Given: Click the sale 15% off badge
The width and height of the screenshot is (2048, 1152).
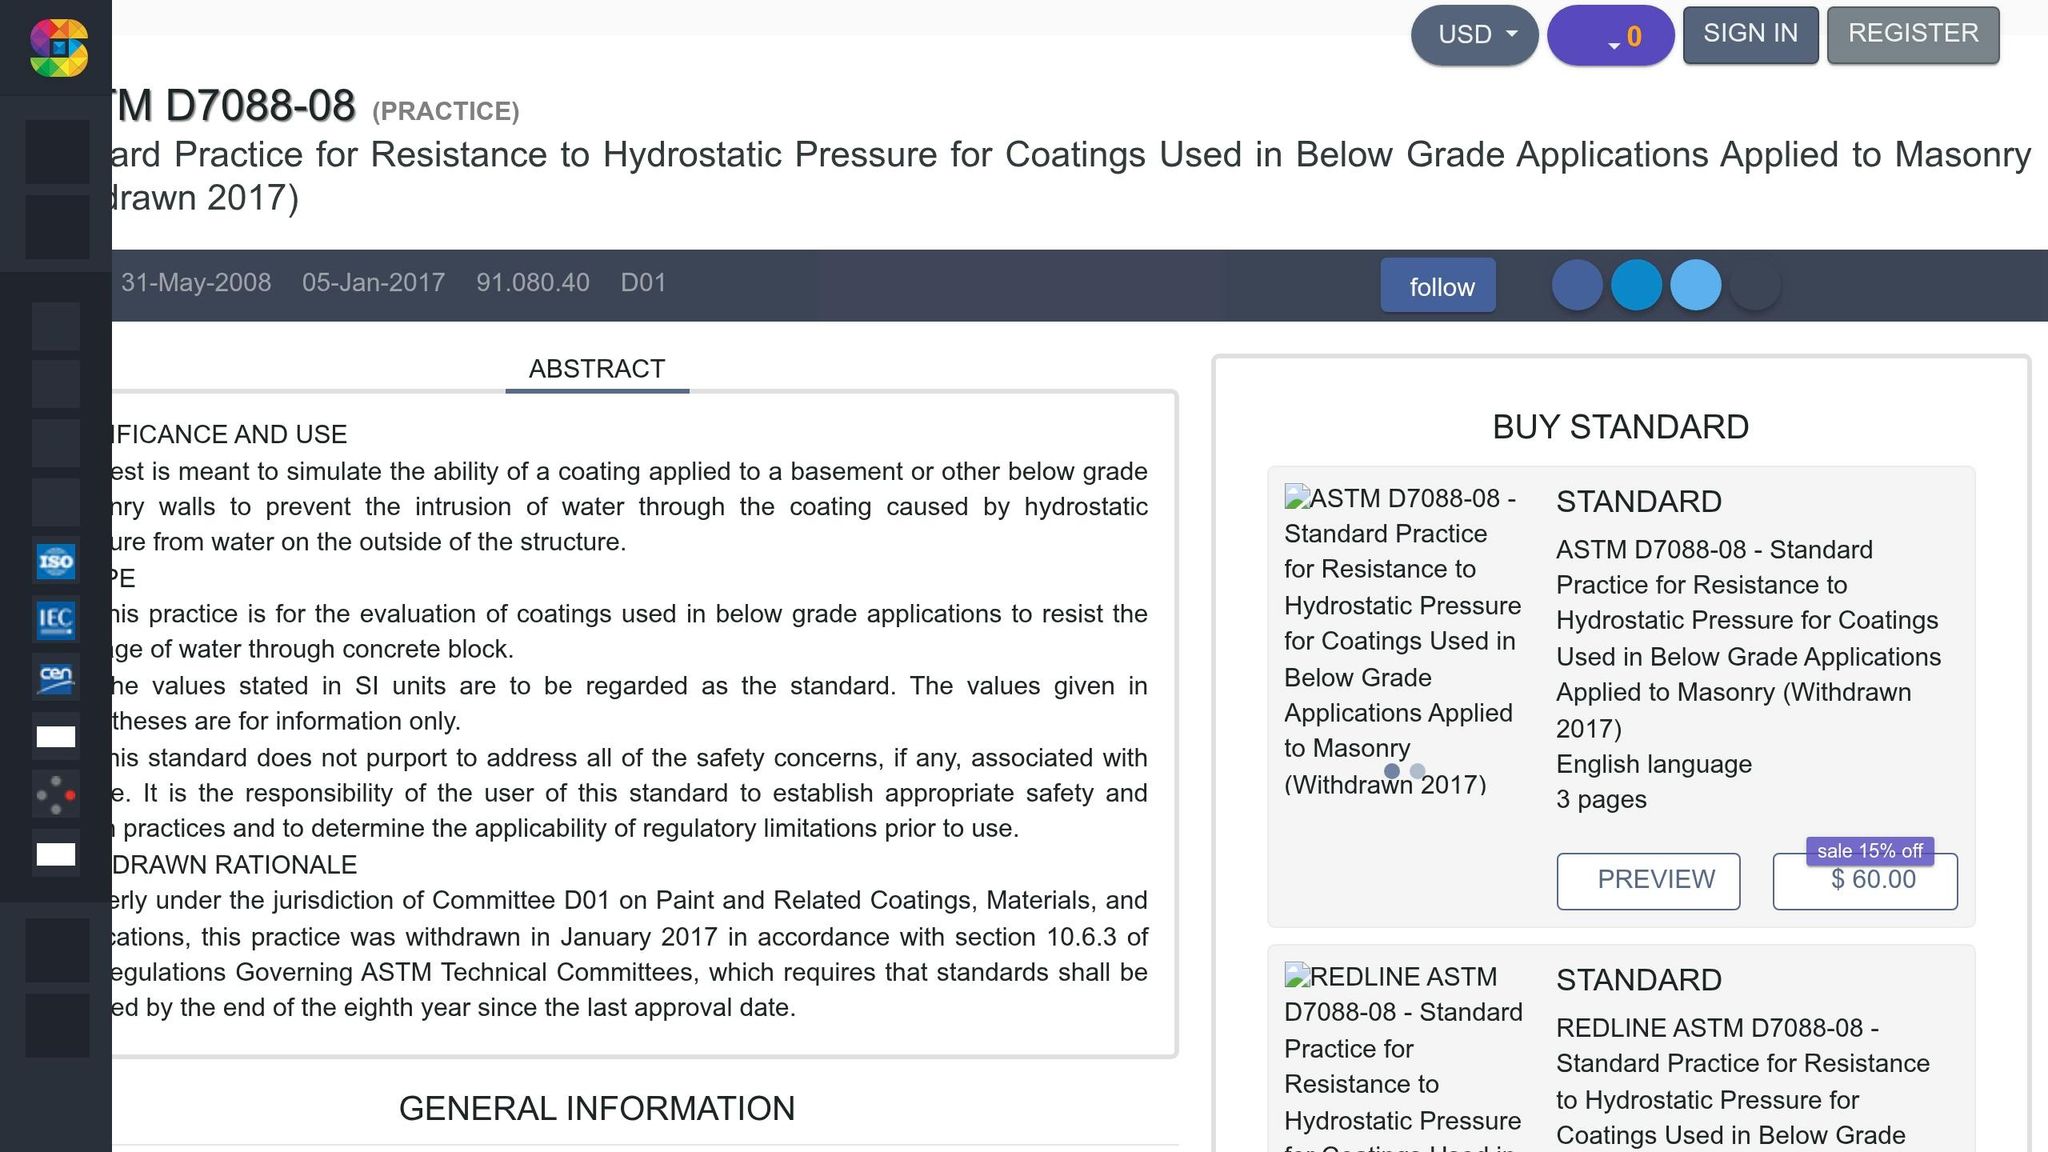Looking at the screenshot, I should pyautogui.click(x=1870, y=851).
